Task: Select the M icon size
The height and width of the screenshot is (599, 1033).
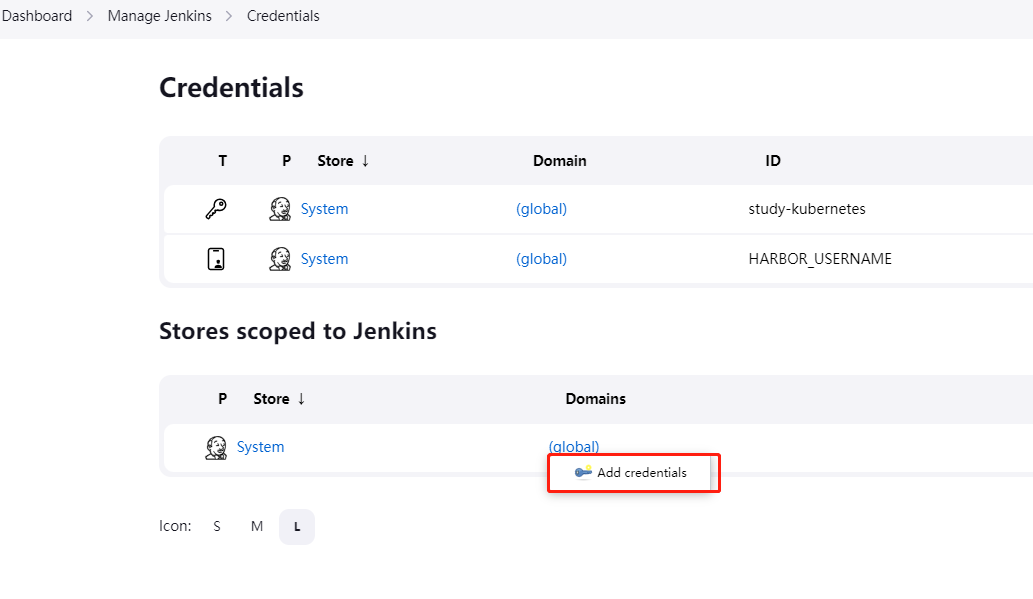Action: click(256, 525)
